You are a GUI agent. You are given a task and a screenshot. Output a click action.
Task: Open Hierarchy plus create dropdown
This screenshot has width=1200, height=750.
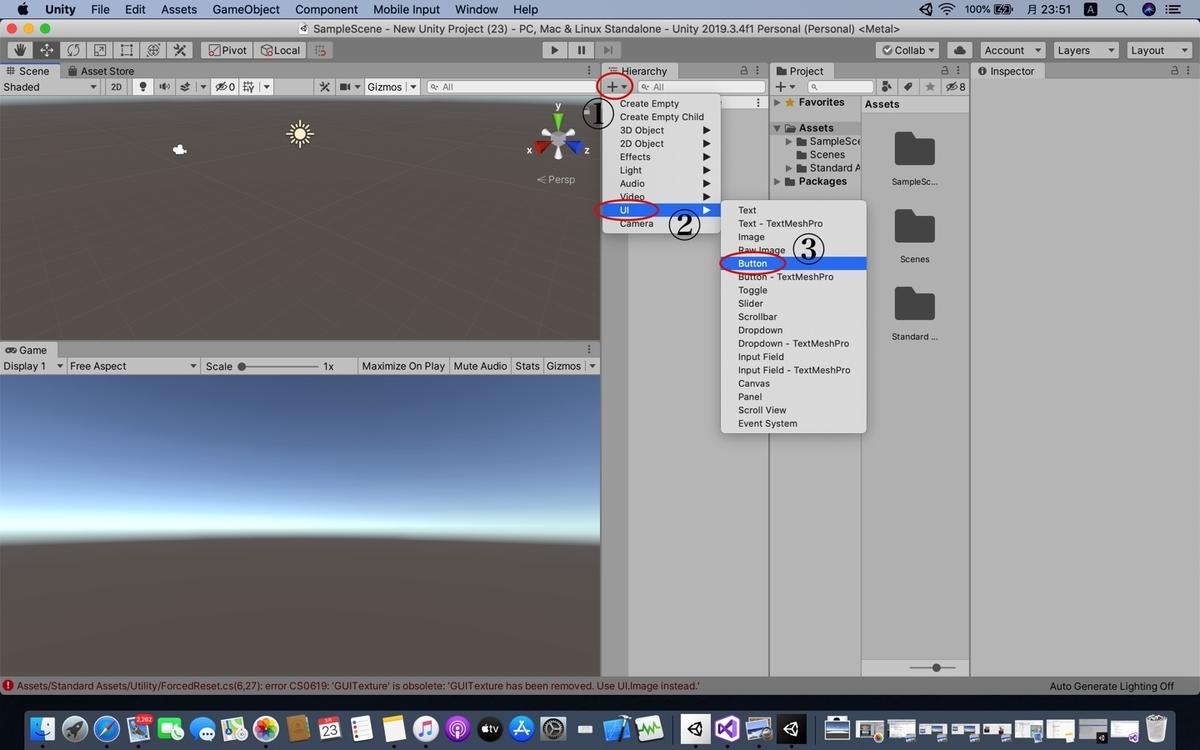click(x=617, y=87)
